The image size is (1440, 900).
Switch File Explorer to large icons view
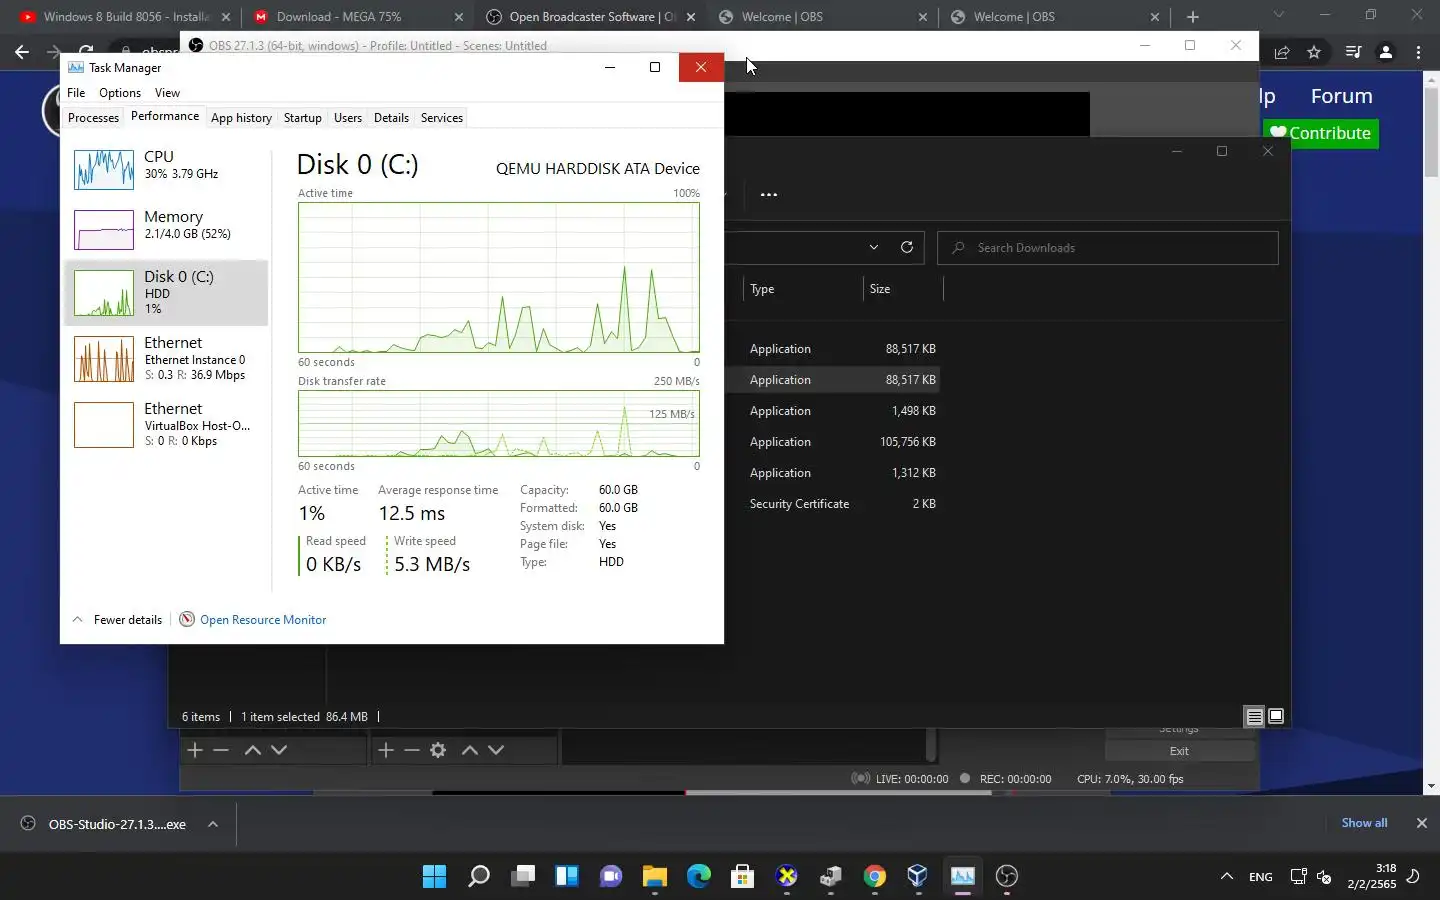(x=1276, y=716)
